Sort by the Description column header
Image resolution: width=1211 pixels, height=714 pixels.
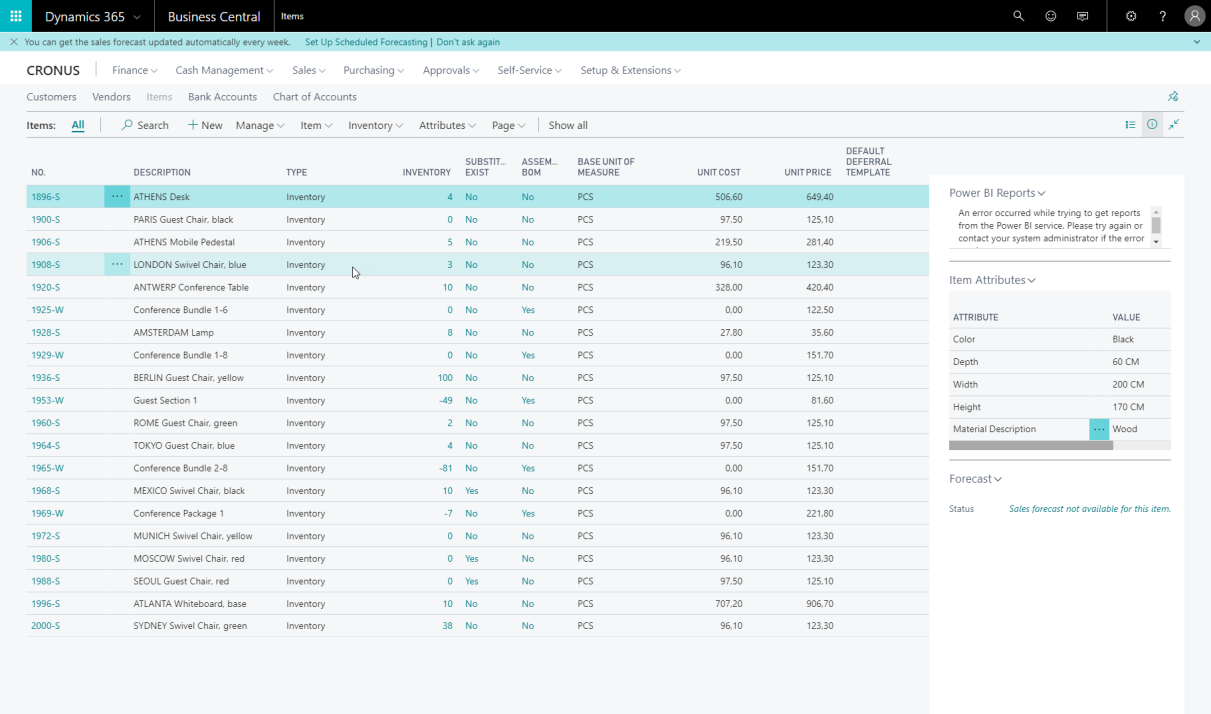(162, 173)
